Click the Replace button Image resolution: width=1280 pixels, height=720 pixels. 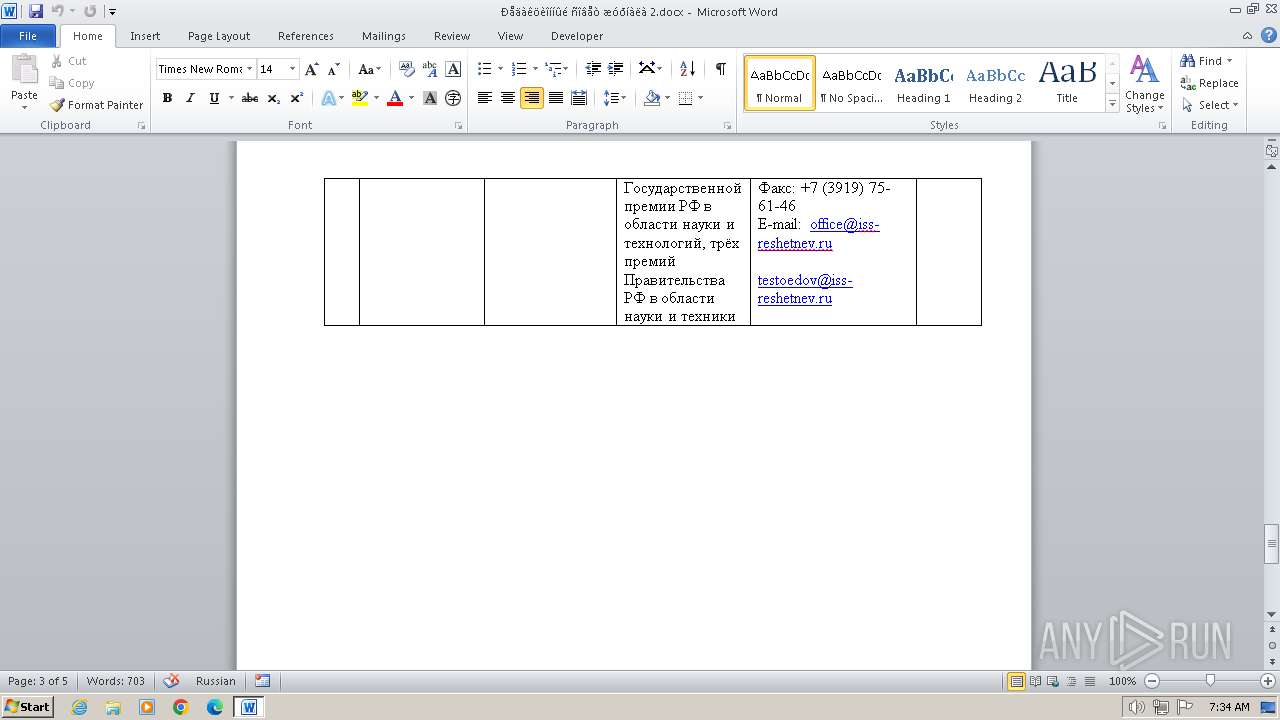(1210, 83)
